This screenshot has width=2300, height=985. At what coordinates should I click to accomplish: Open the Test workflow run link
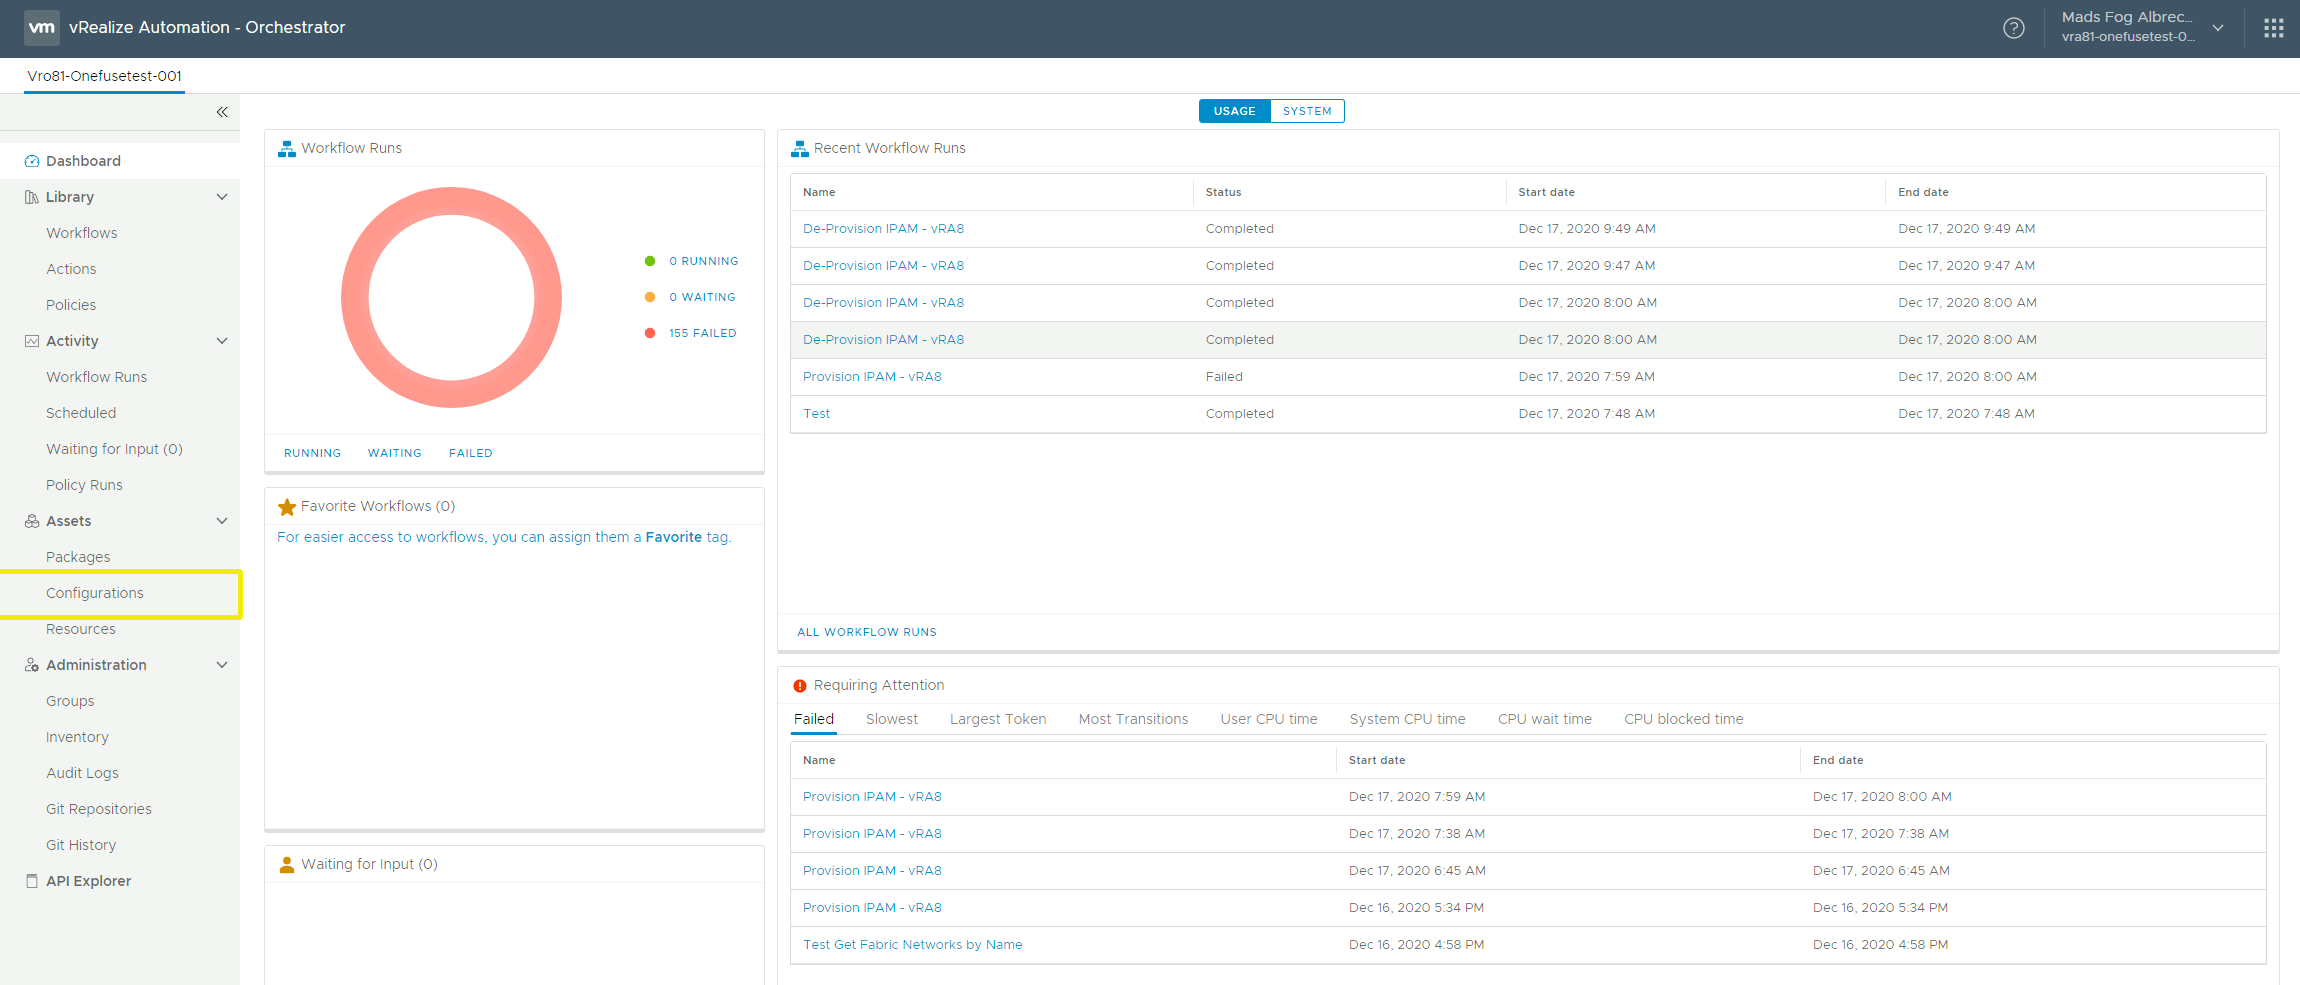(x=816, y=414)
